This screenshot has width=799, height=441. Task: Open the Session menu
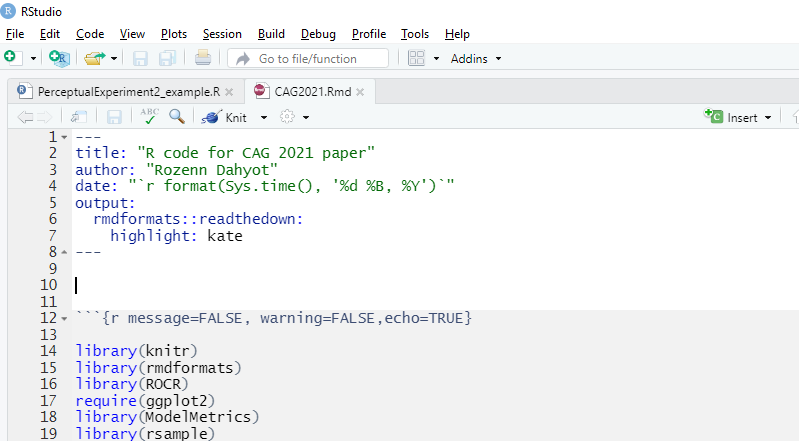point(222,34)
